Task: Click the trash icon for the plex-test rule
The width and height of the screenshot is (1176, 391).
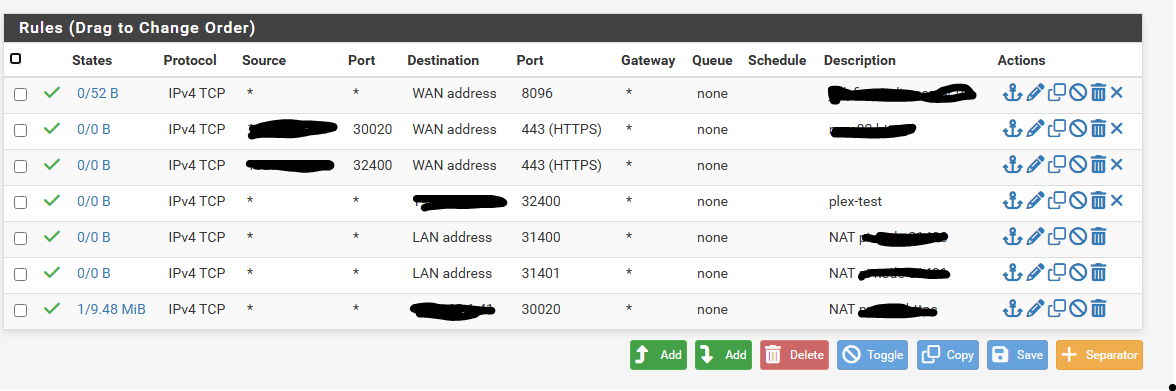Action: click(1098, 201)
